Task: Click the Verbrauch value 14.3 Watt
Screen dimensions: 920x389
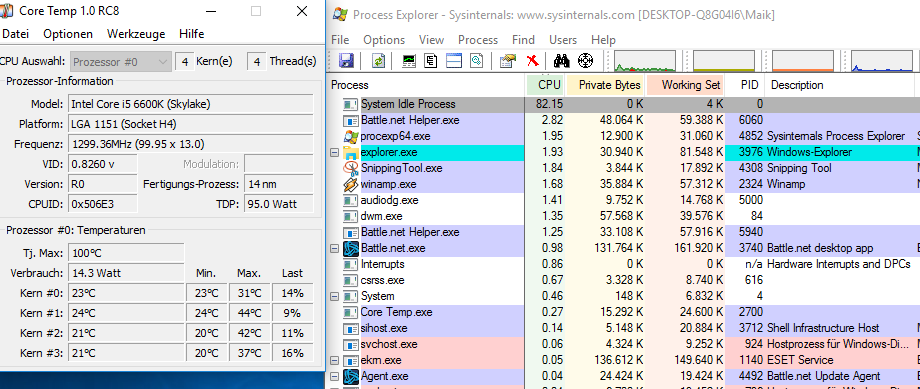Action: pyautogui.click(x=126, y=273)
